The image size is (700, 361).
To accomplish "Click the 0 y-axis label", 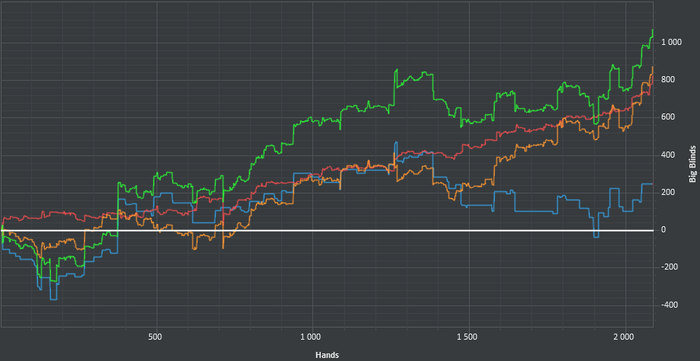I will click(x=664, y=230).
